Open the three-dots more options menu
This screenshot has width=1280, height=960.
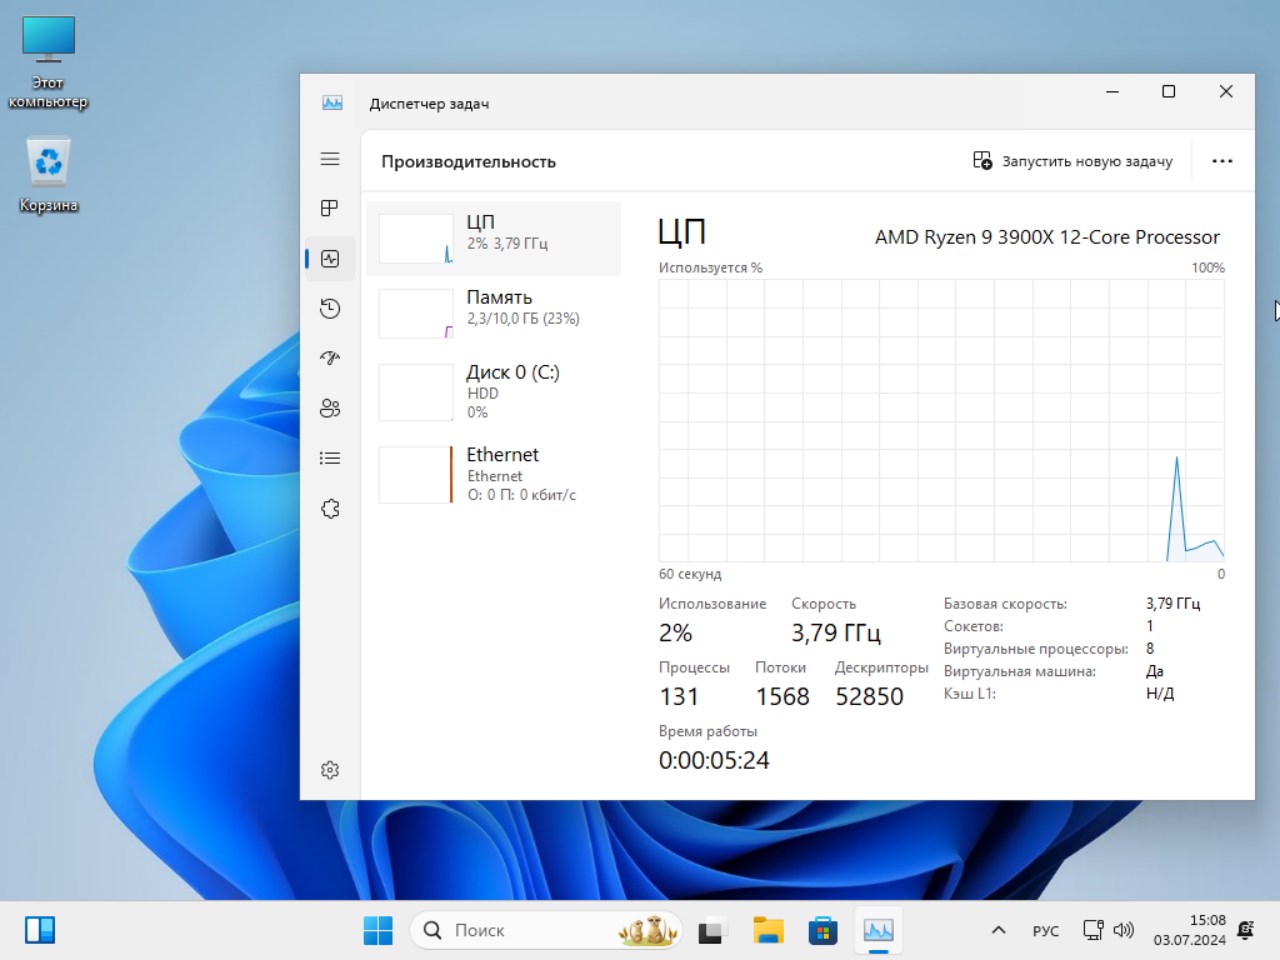click(1222, 161)
